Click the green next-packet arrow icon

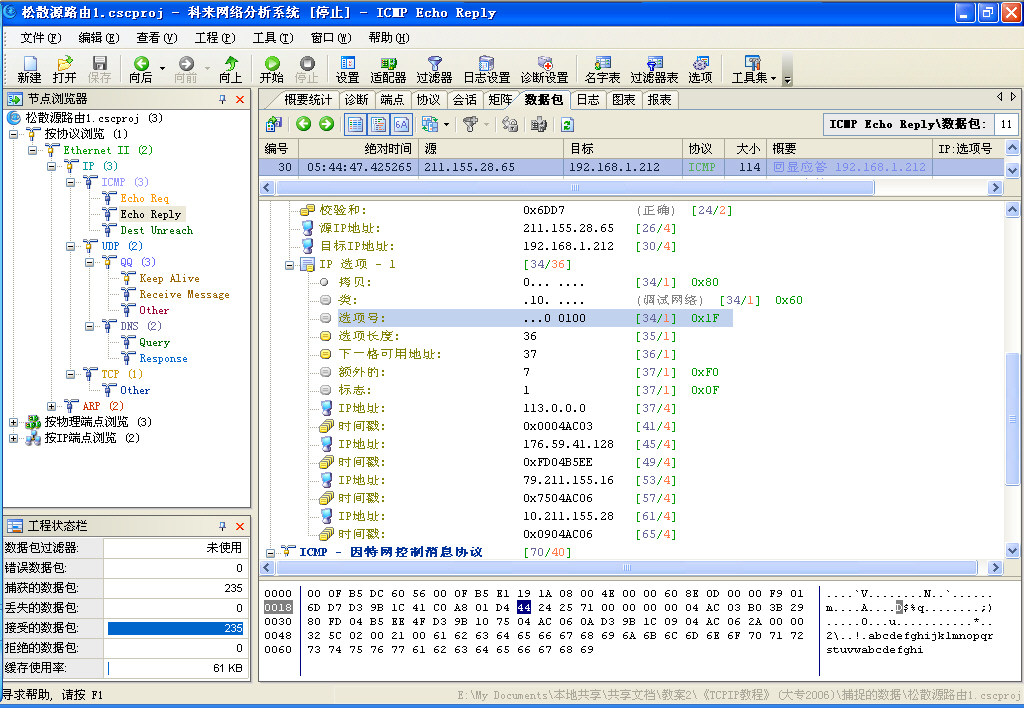pyautogui.click(x=326, y=124)
